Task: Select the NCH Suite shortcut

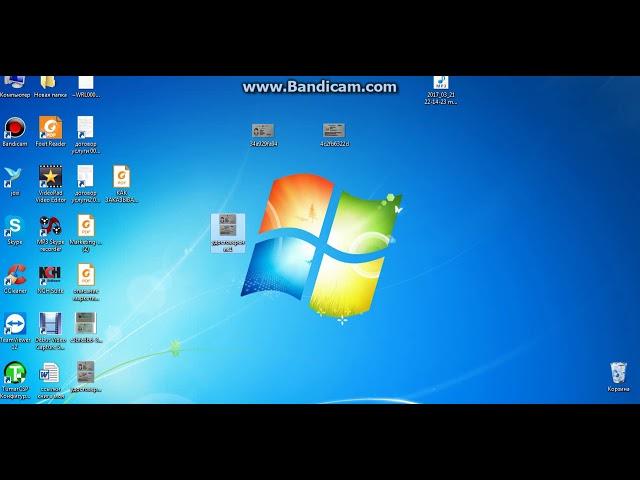Action: click(x=51, y=279)
